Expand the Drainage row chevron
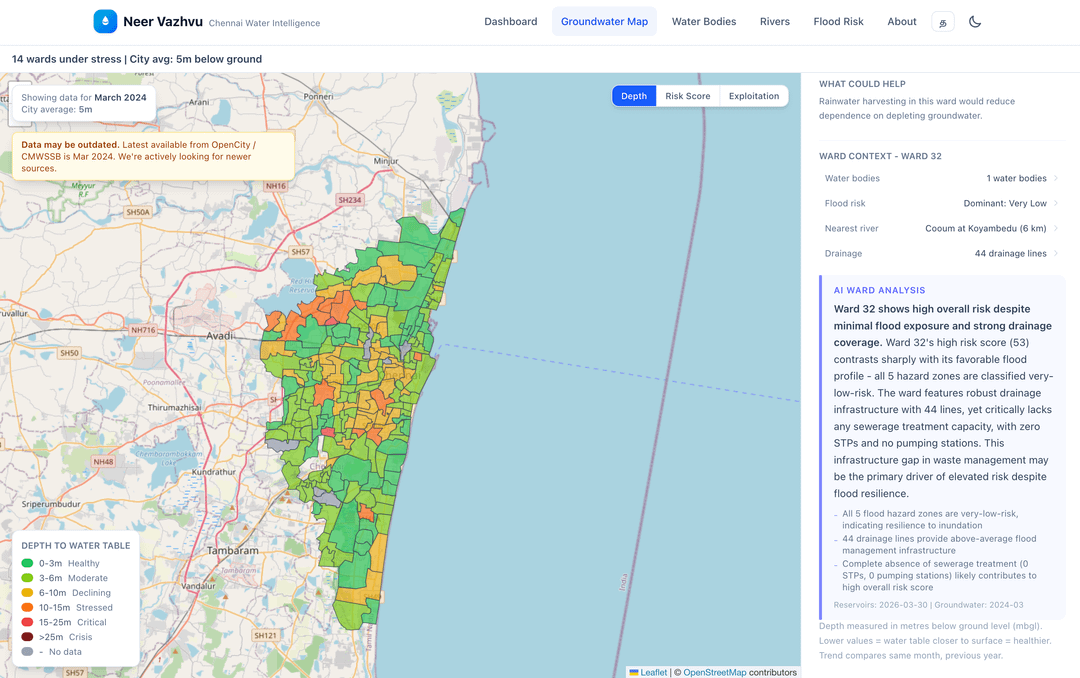The width and height of the screenshot is (1080, 678). [x=1056, y=254]
